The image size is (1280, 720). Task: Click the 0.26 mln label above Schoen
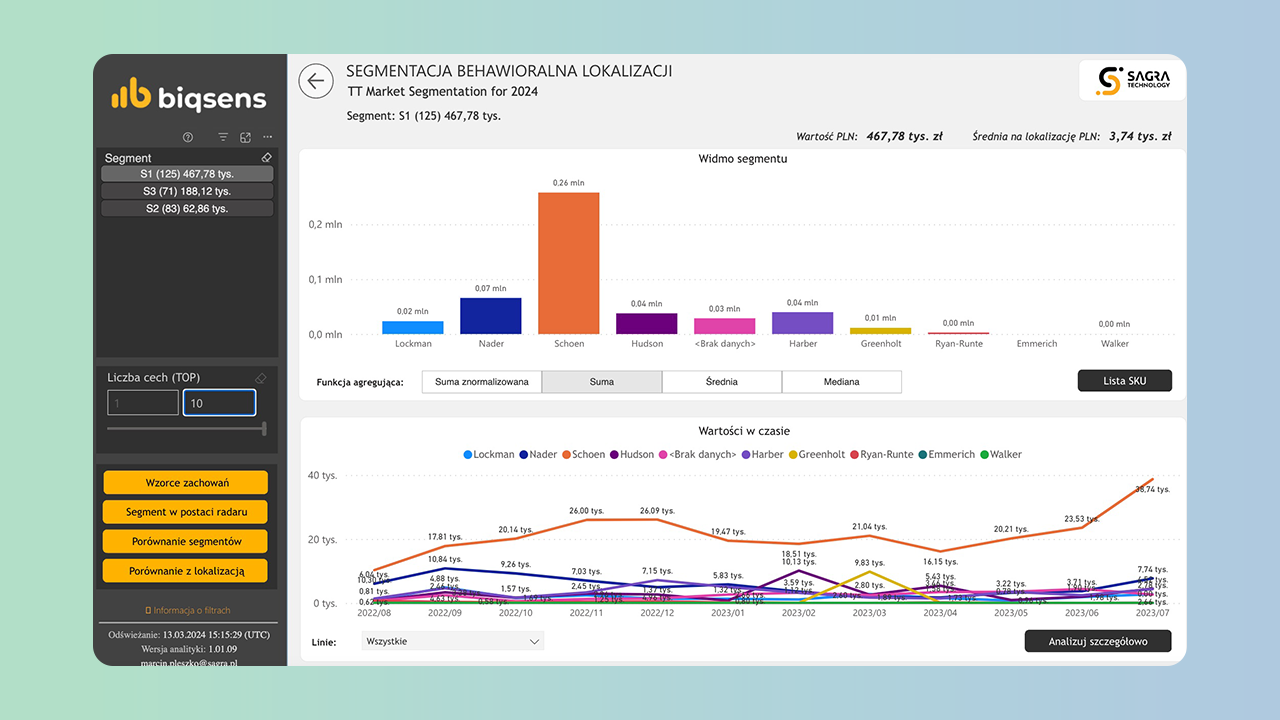click(x=568, y=183)
